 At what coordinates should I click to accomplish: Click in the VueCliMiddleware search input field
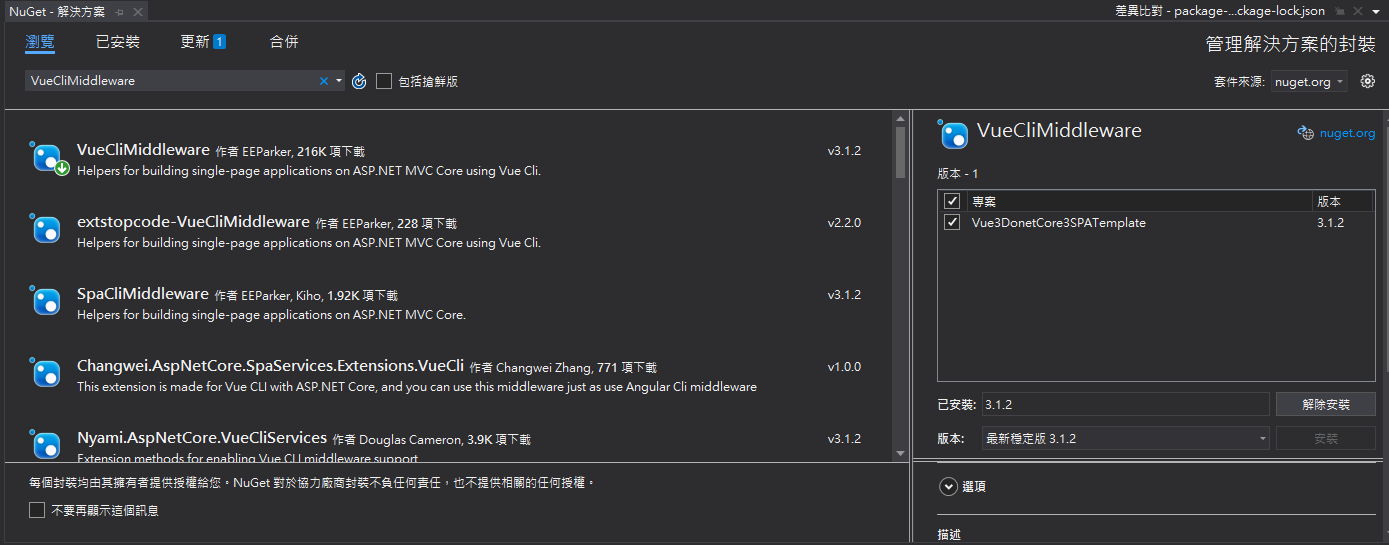tap(170, 81)
